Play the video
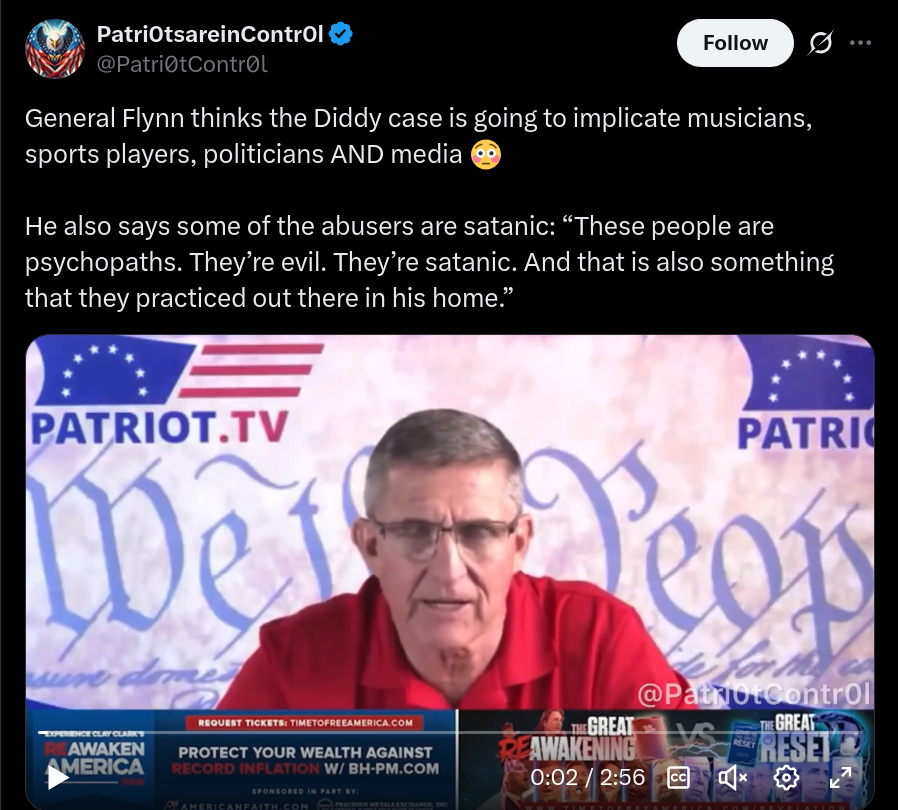The width and height of the screenshot is (898, 810). pos(57,777)
